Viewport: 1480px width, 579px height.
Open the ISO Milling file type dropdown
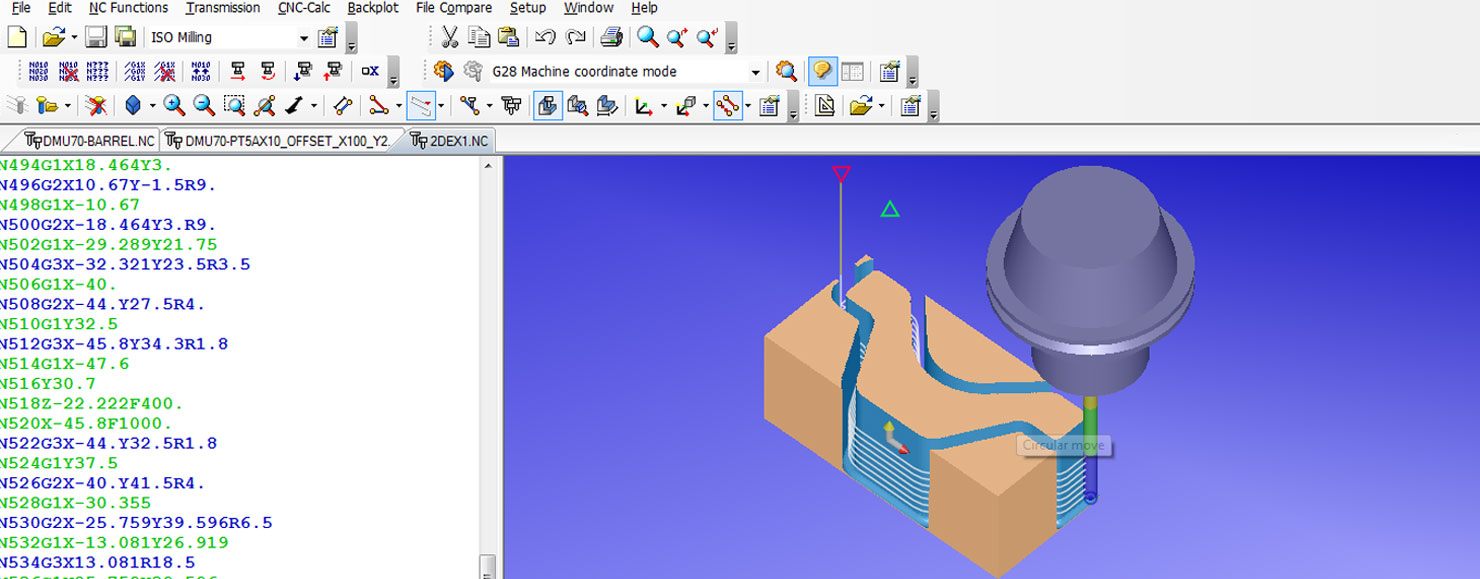303,38
